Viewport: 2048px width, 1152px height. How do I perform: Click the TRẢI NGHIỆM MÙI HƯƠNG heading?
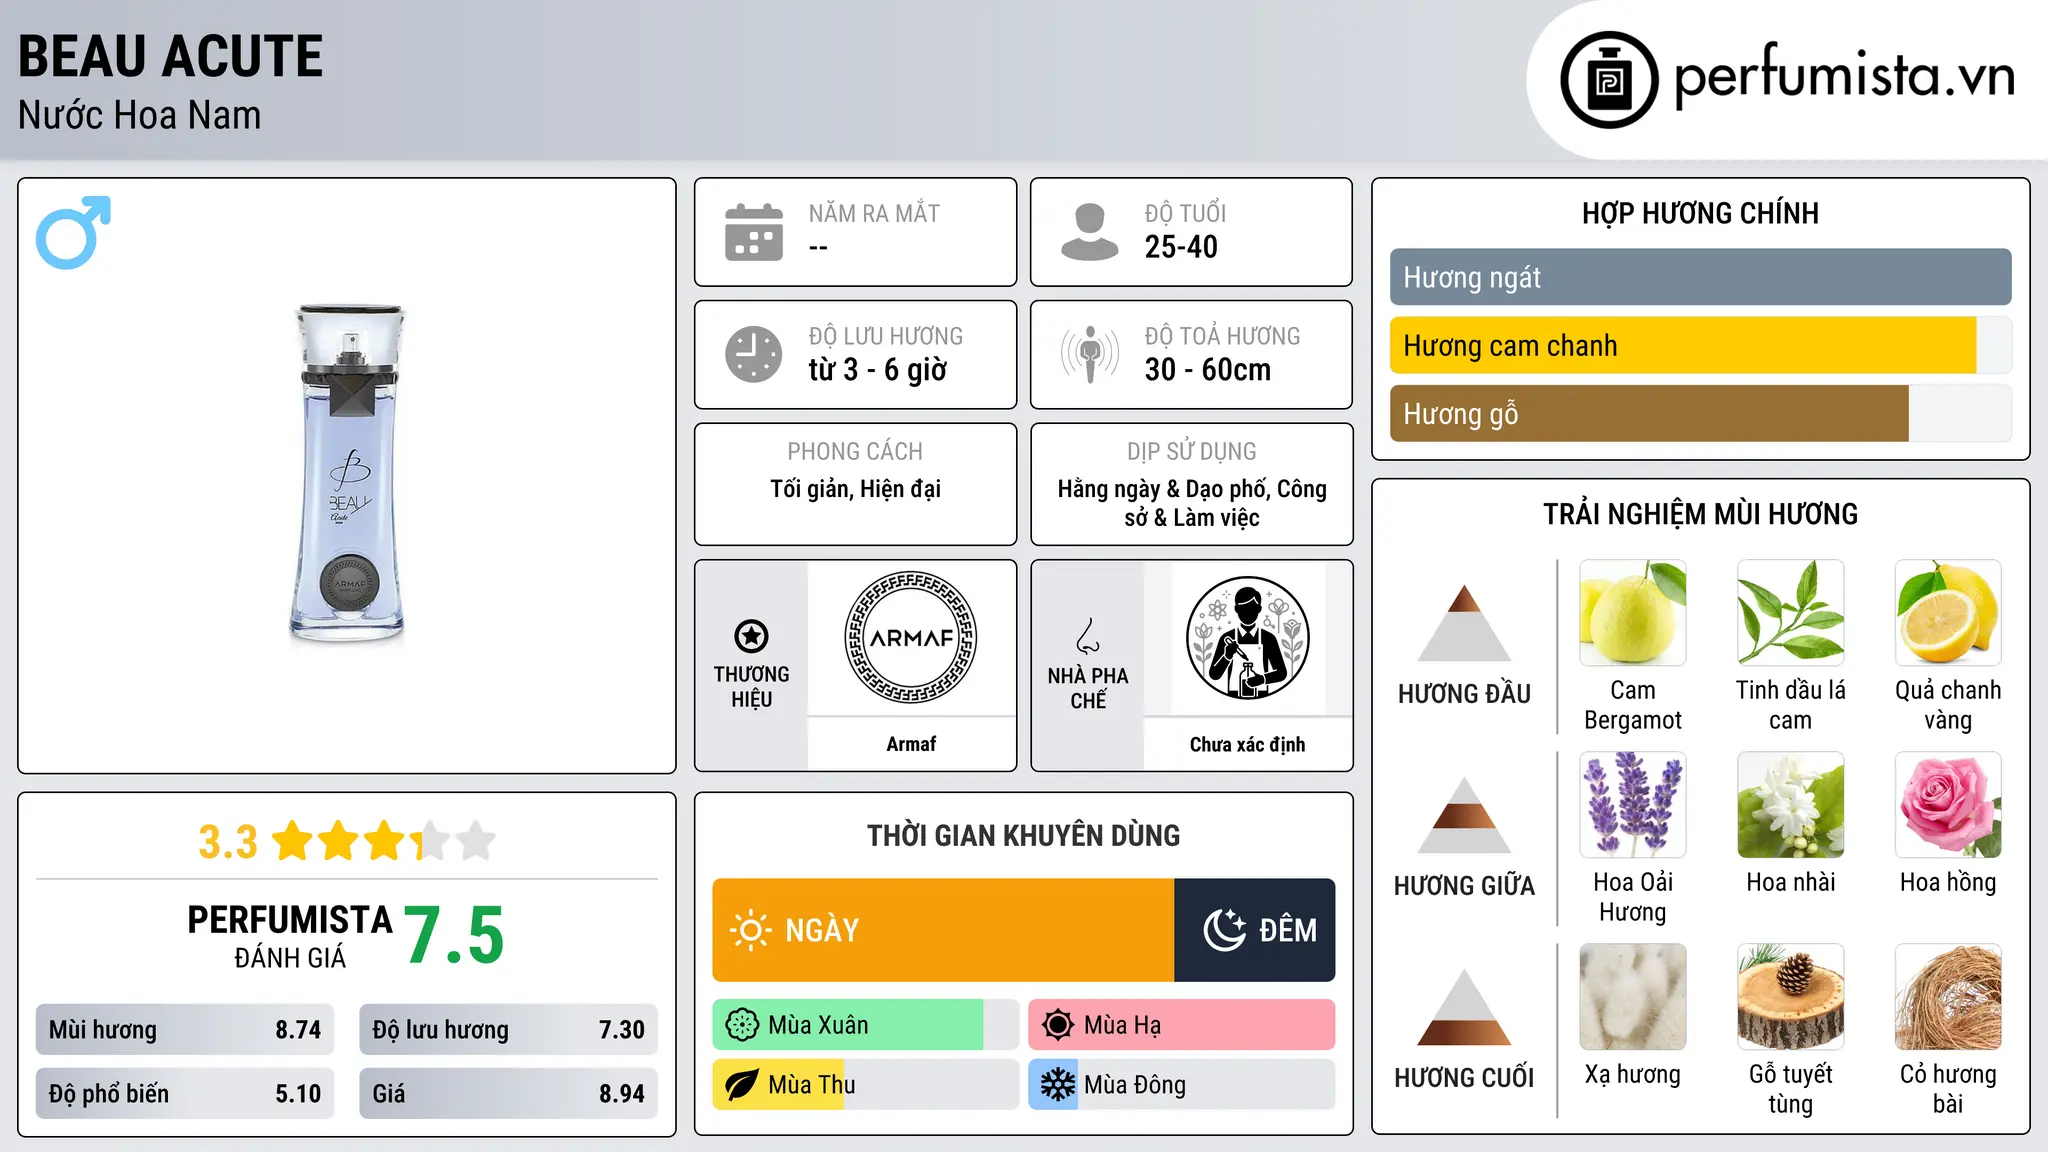click(1700, 514)
